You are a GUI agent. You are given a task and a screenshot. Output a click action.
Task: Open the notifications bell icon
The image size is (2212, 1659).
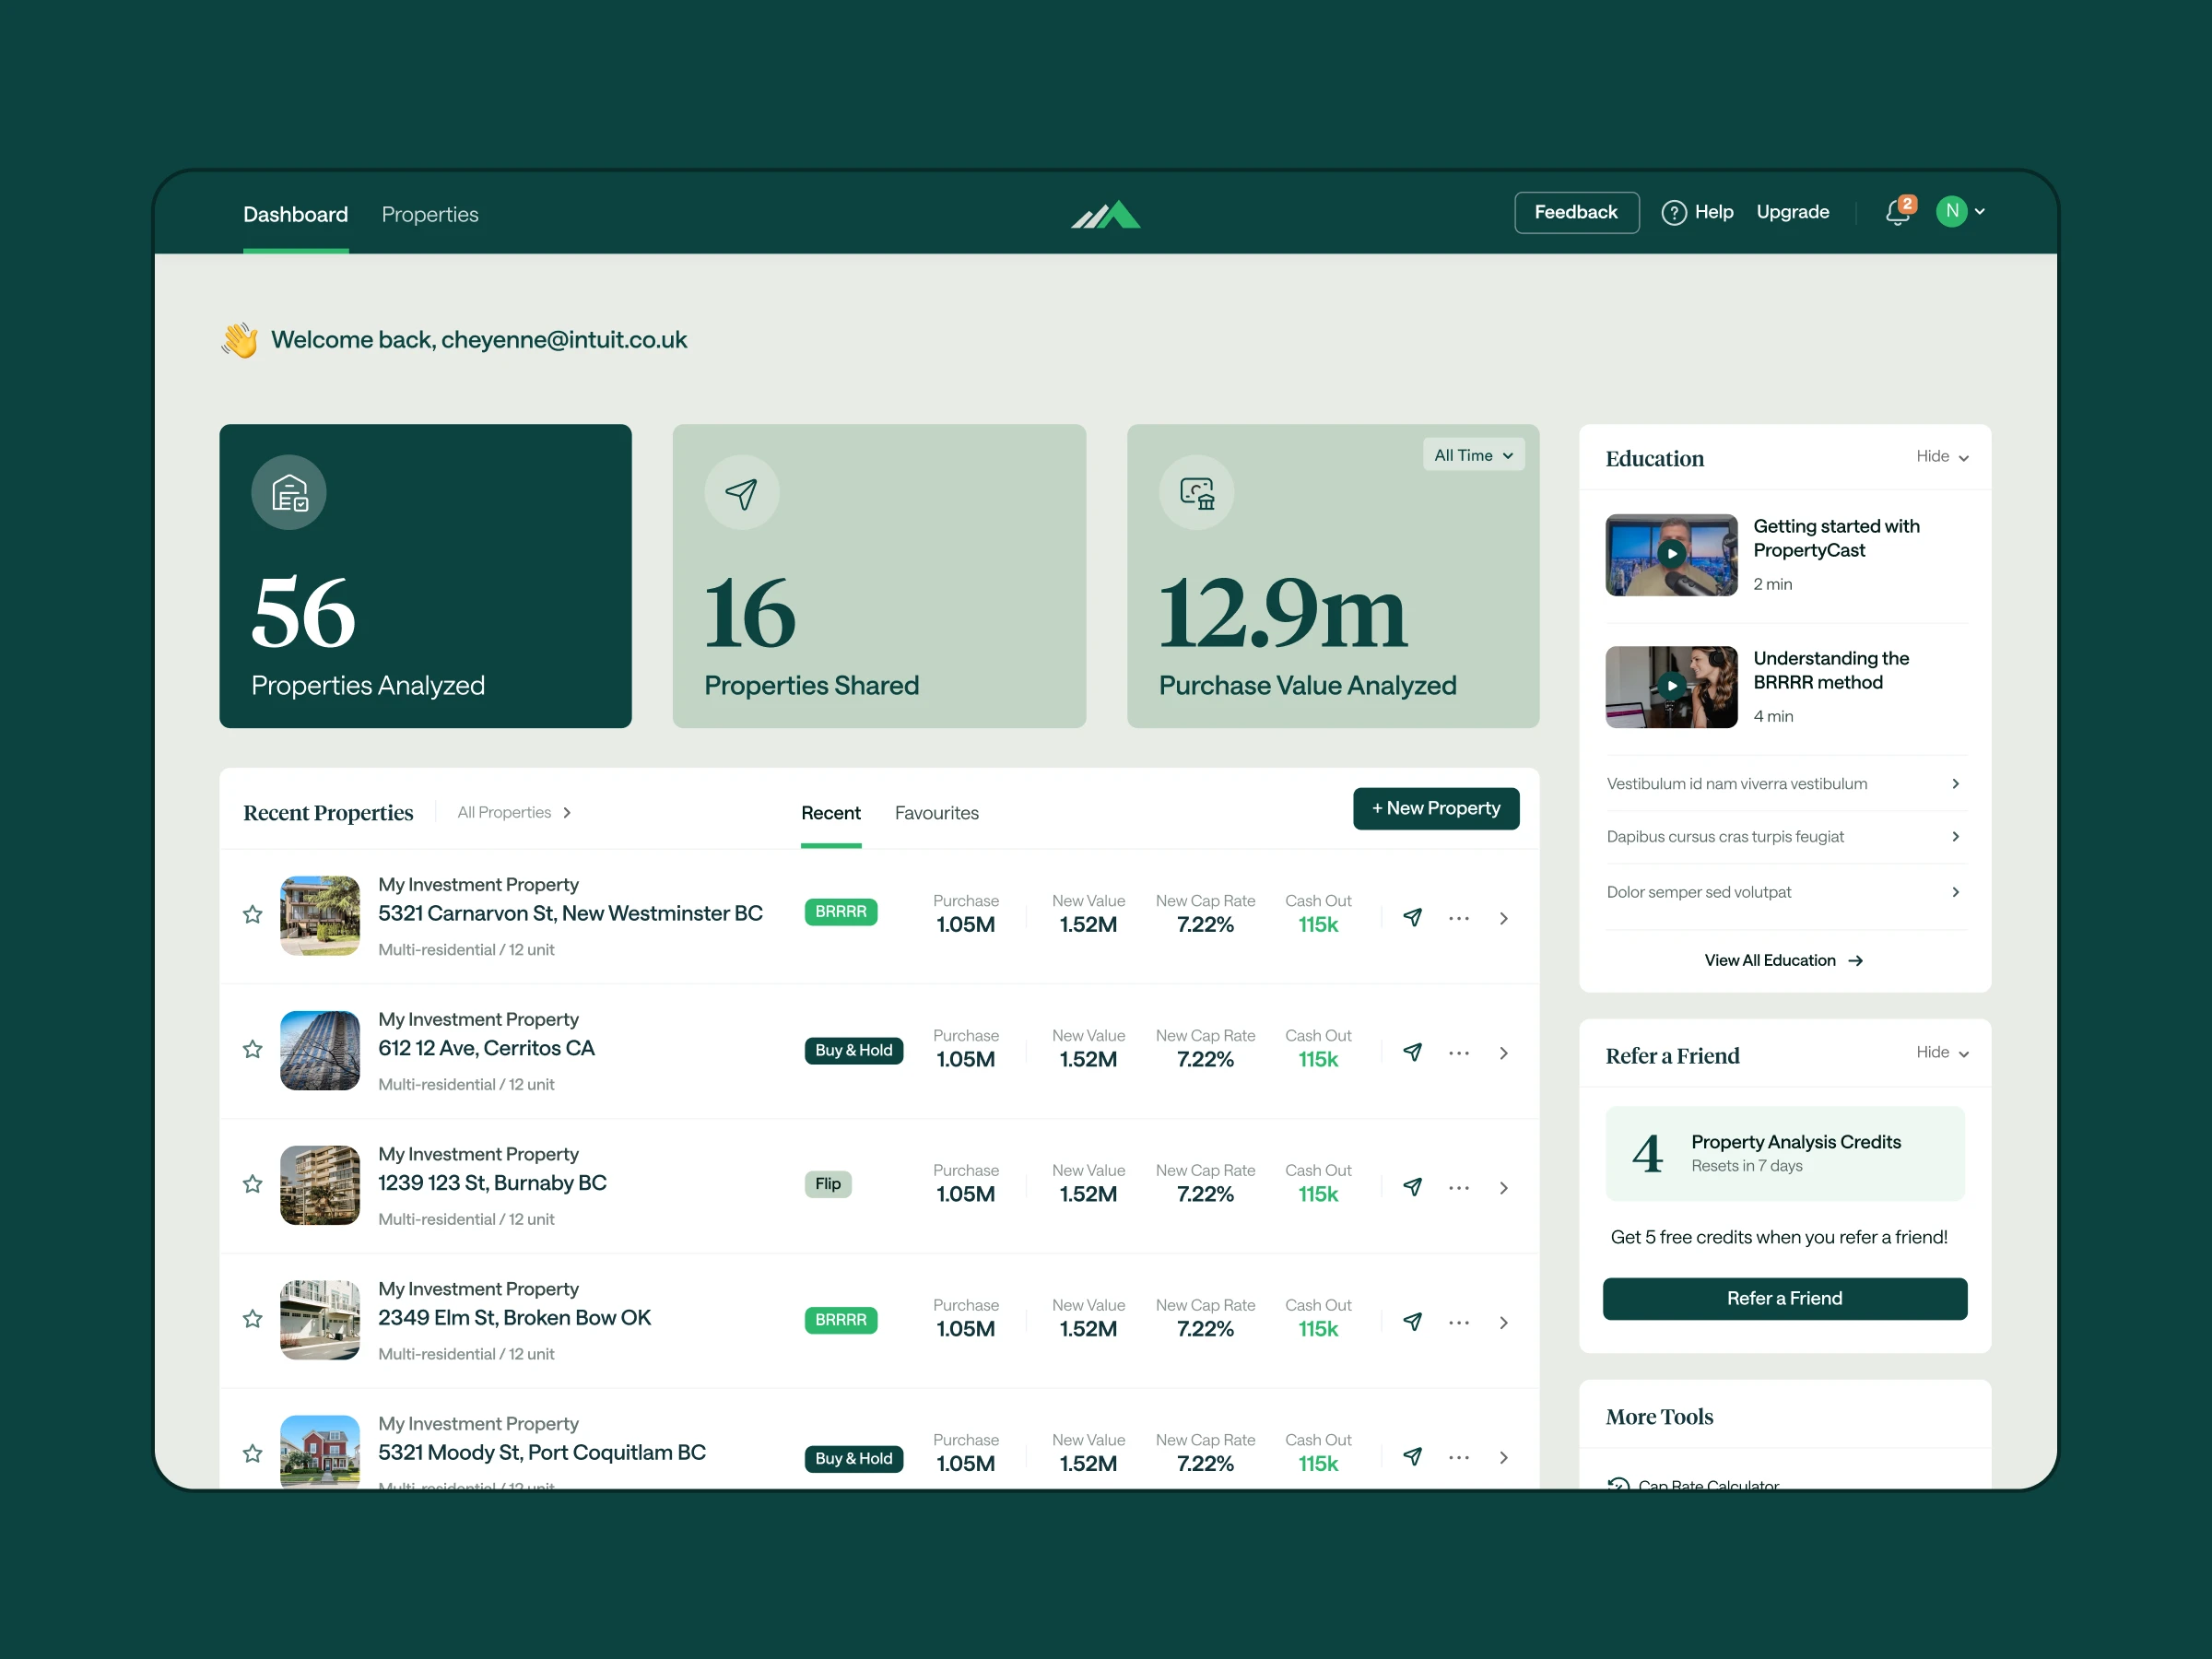(x=1897, y=213)
